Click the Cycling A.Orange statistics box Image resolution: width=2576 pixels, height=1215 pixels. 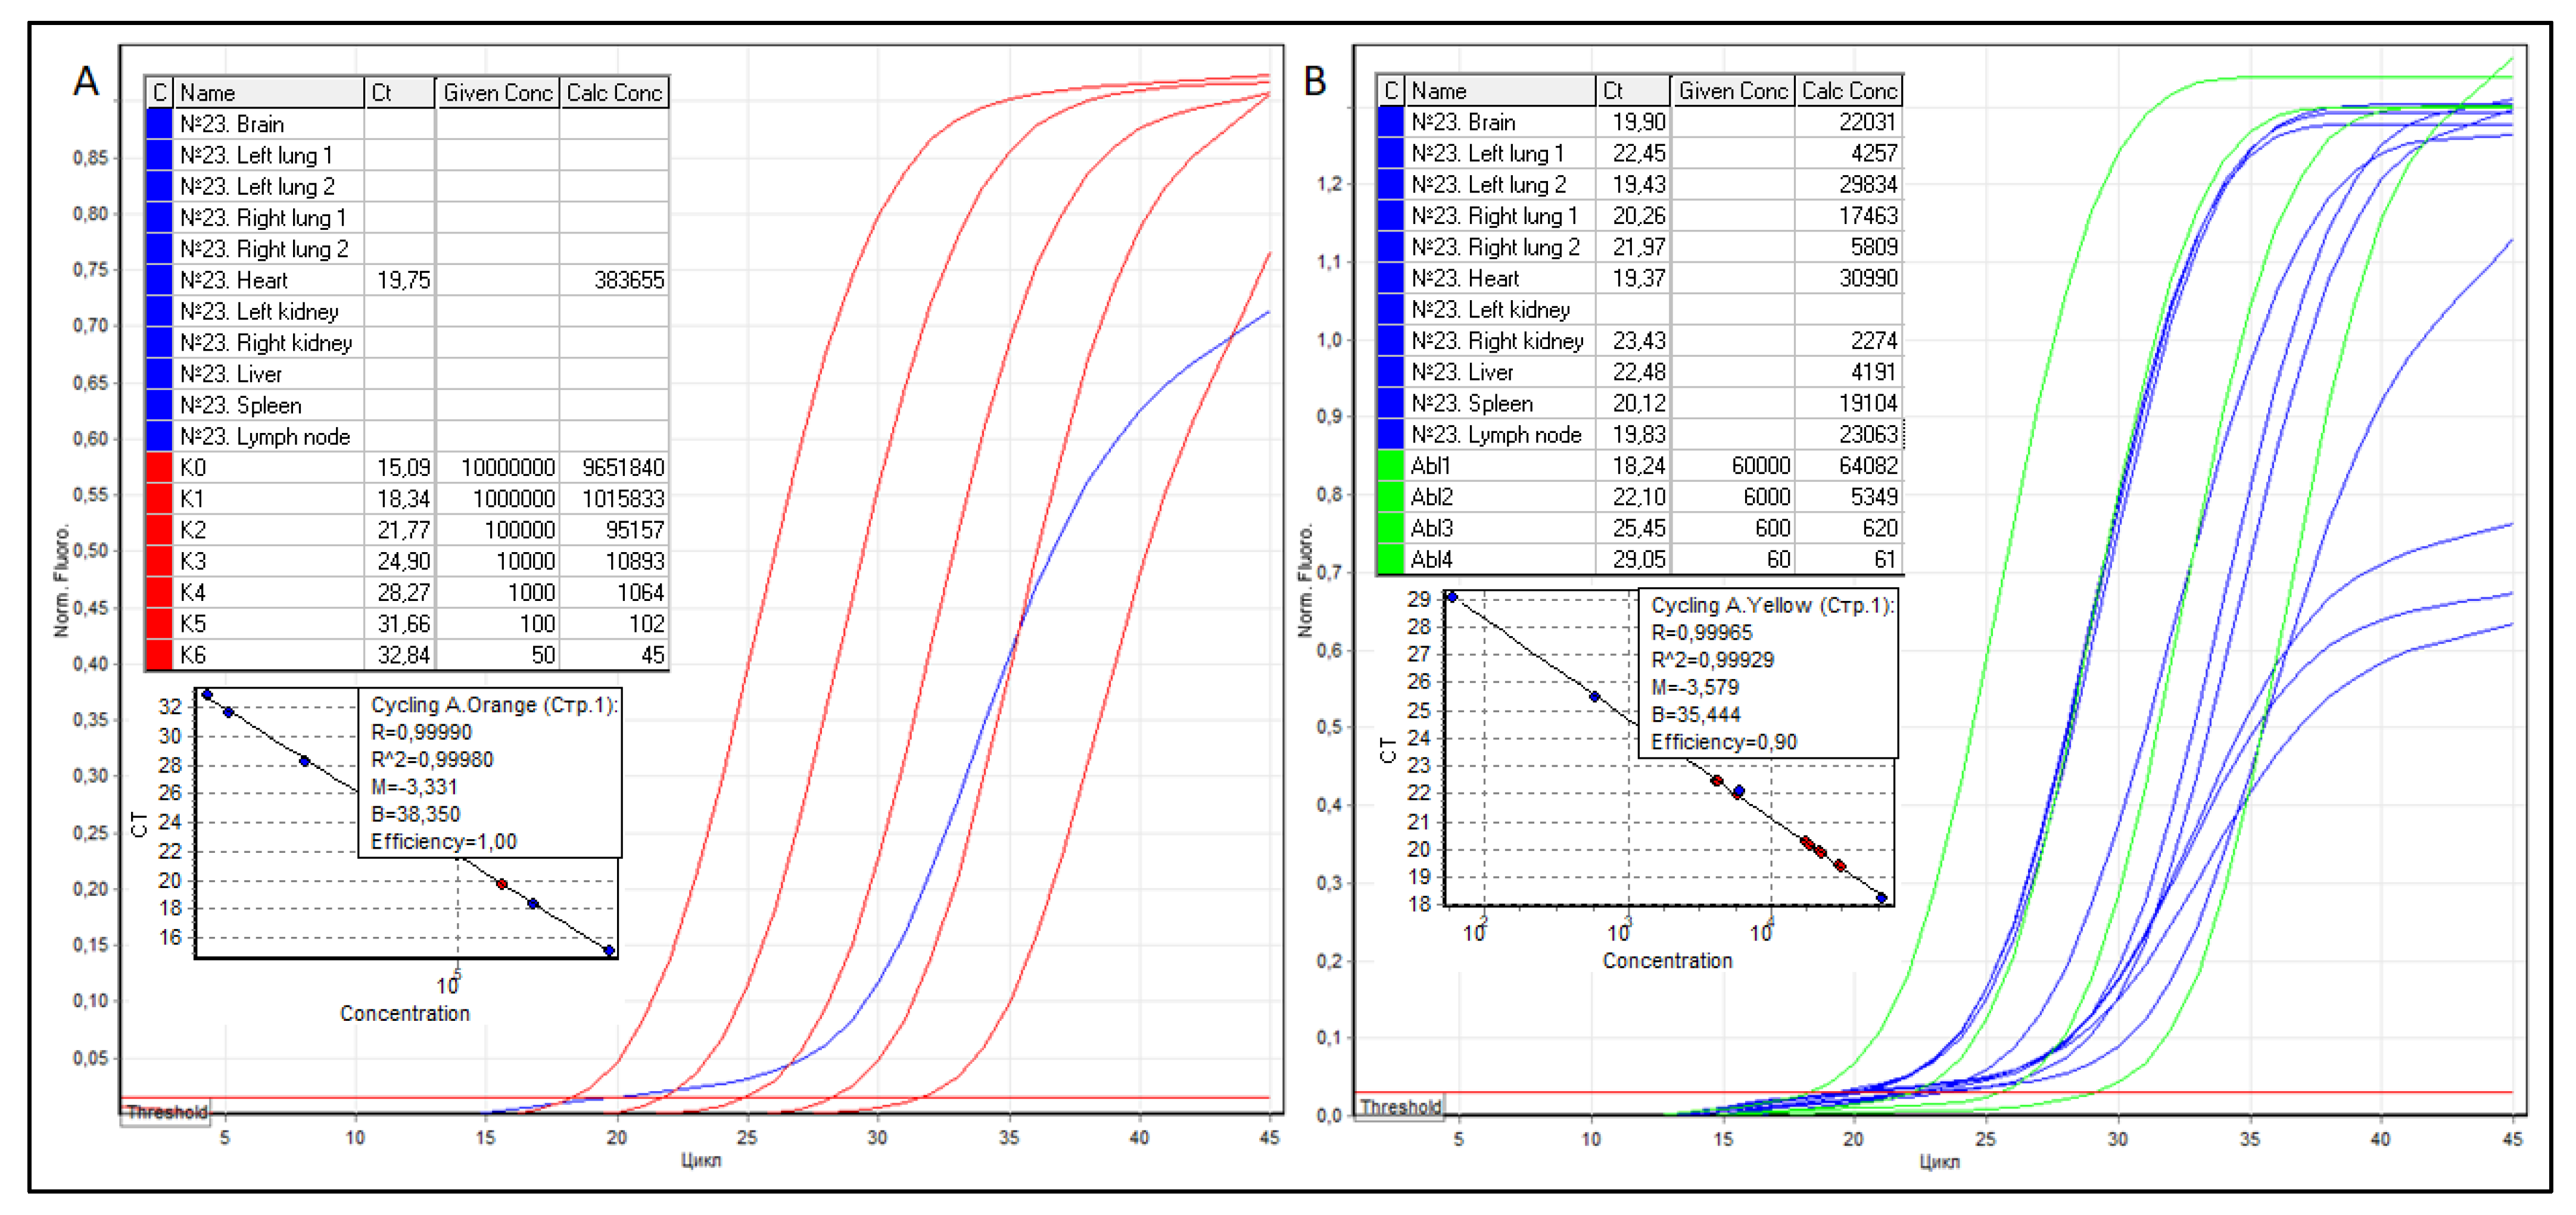pos(490,773)
